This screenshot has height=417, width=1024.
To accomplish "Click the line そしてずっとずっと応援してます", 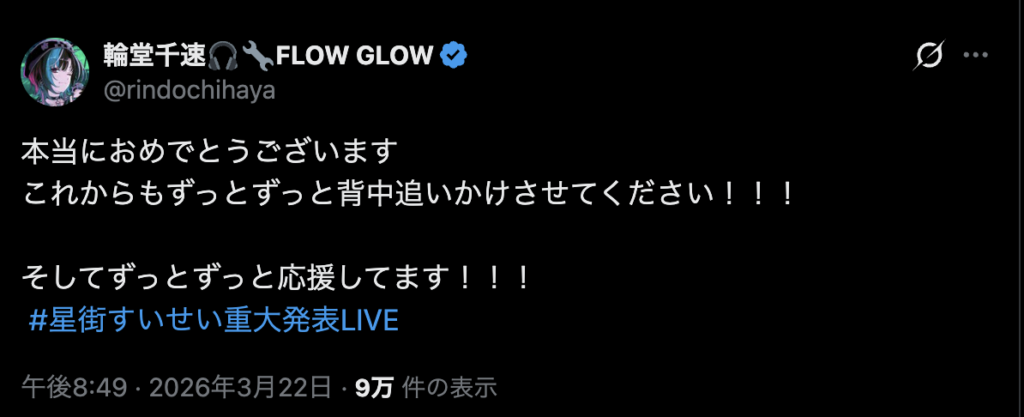I will [x=276, y=279].
